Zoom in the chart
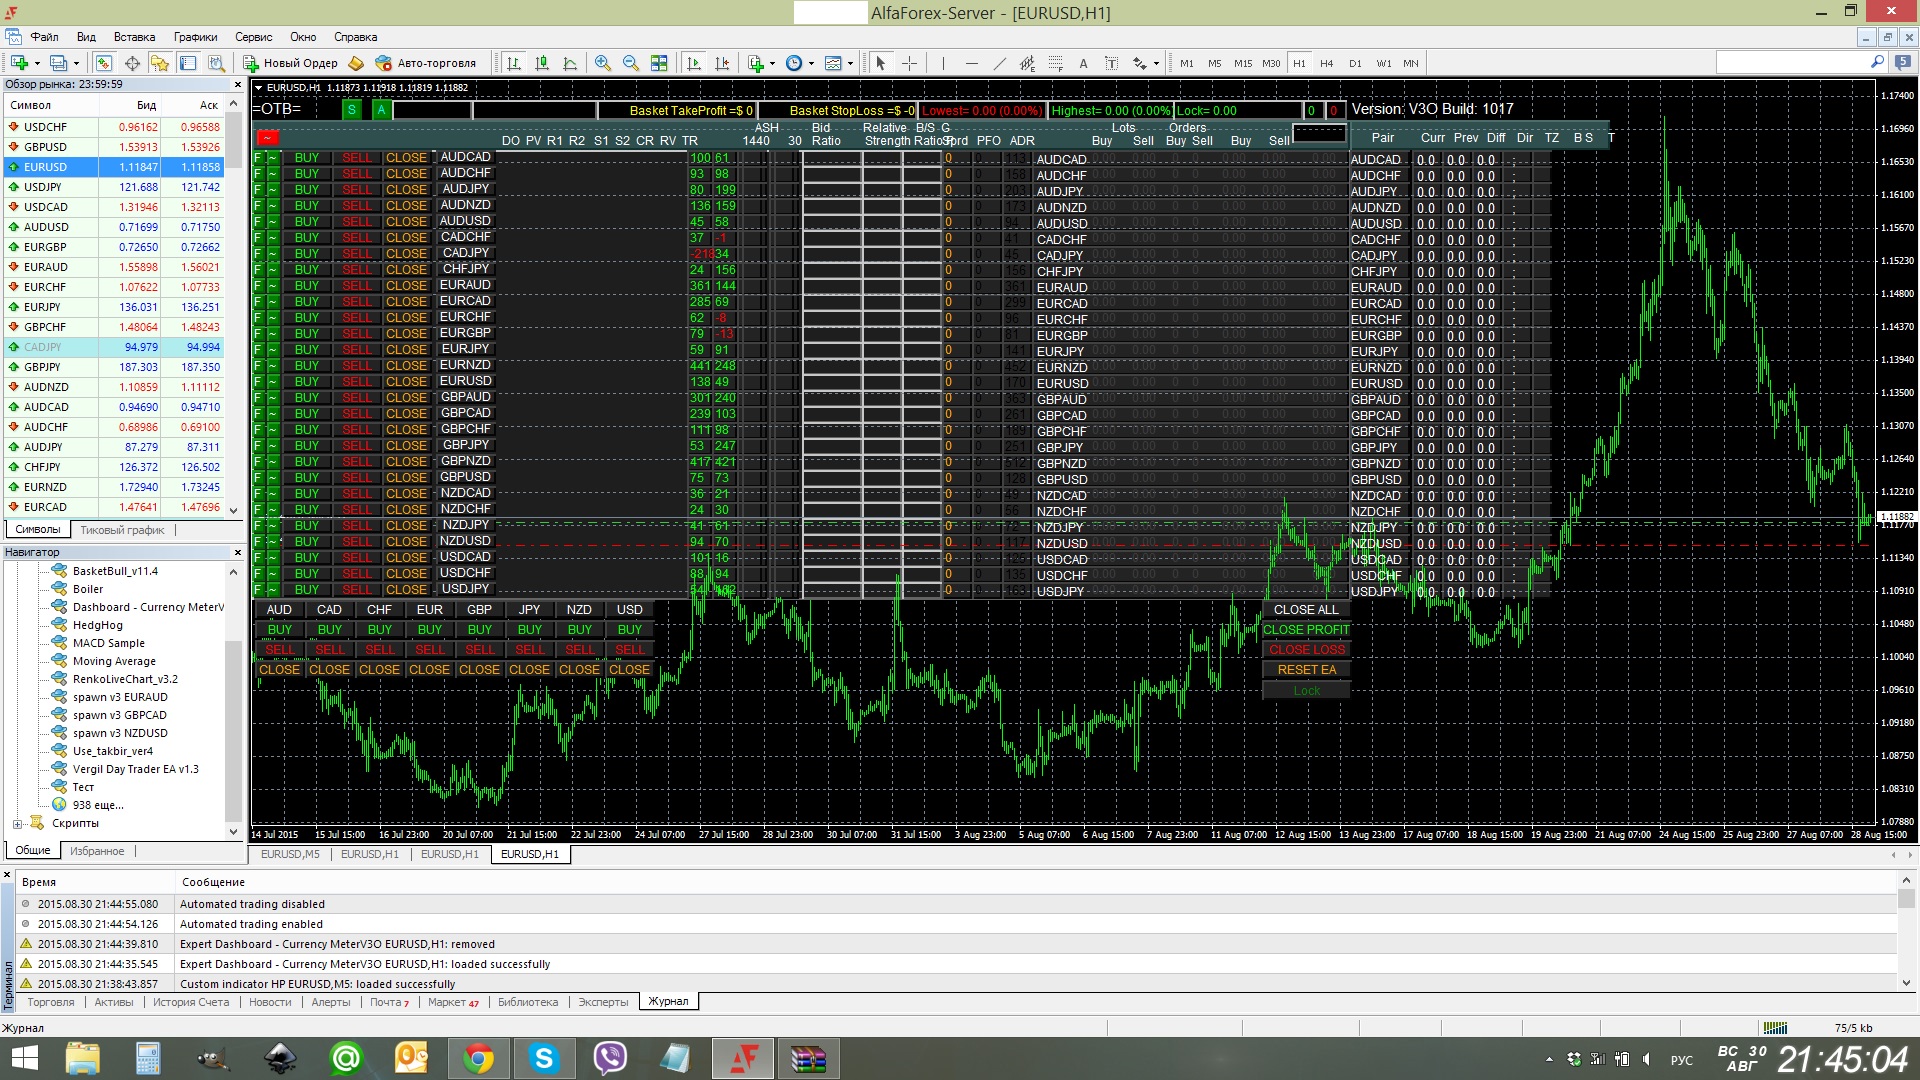Image resolution: width=1920 pixels, height=1080 pixels. coord(603,63)
